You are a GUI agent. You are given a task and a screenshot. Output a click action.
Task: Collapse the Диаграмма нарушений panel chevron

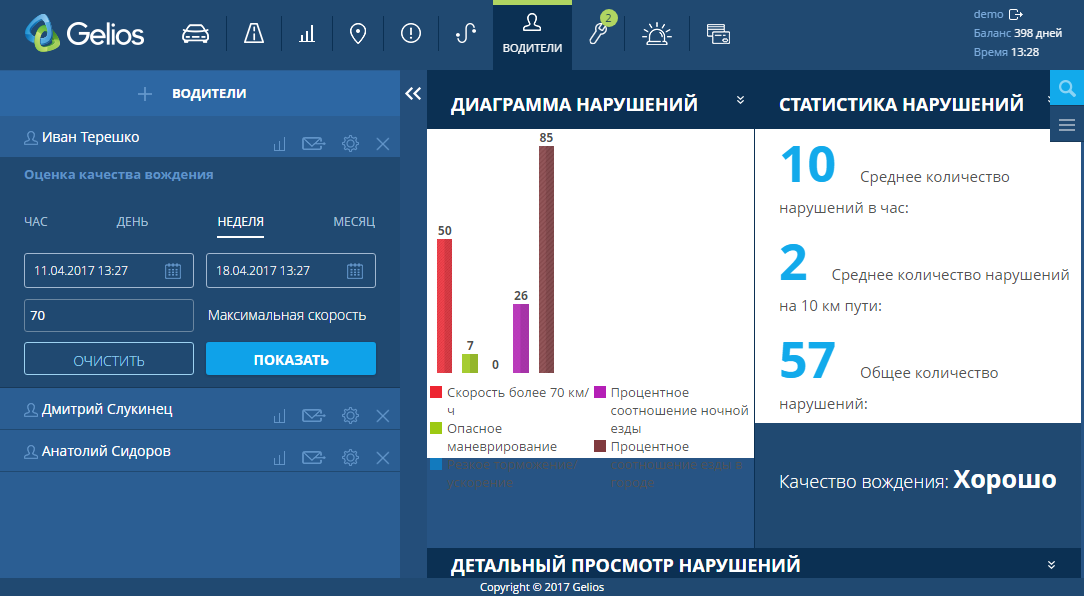pyautogui.click(x=741, y=100)
